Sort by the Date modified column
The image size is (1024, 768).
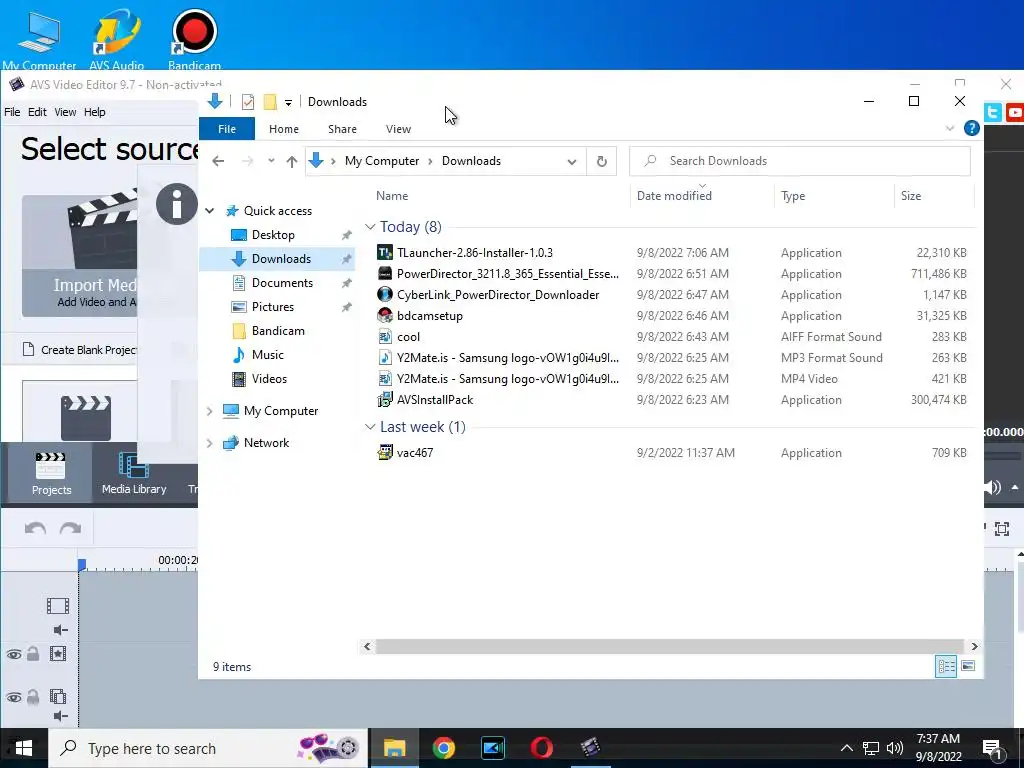[x=702, y=195]
